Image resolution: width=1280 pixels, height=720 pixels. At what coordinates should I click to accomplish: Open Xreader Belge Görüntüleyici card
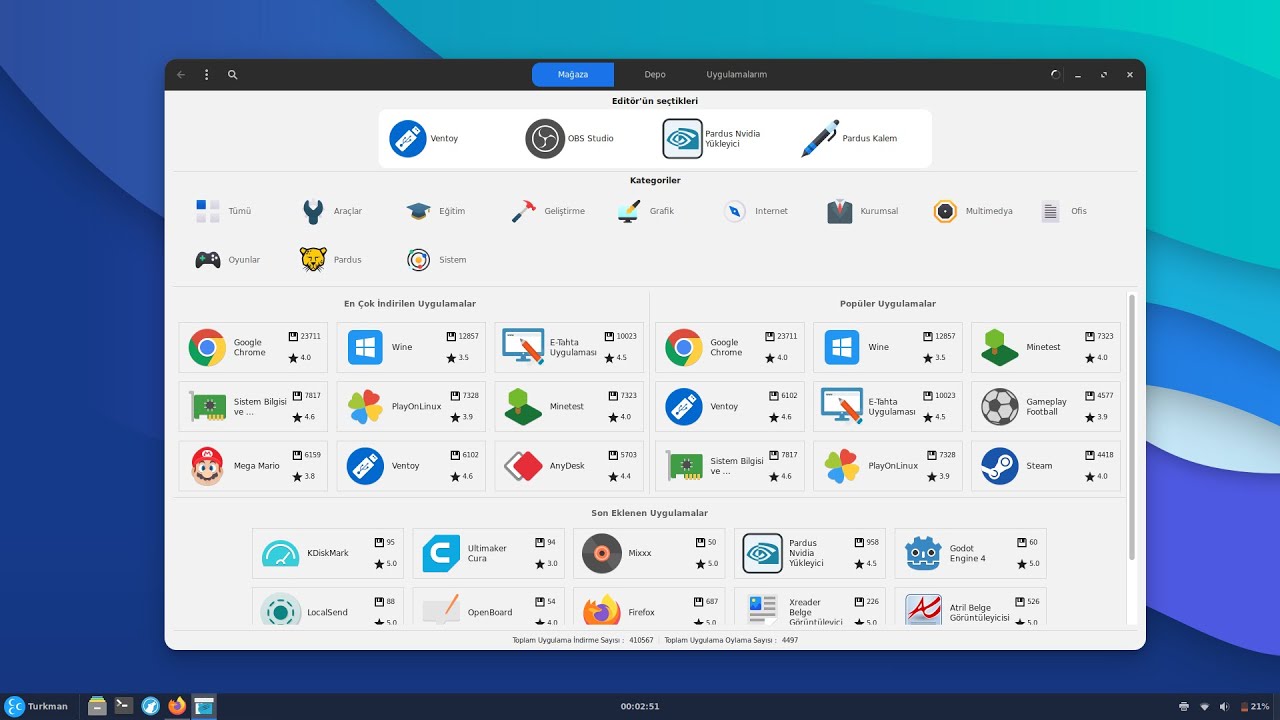tap(810, 607)
